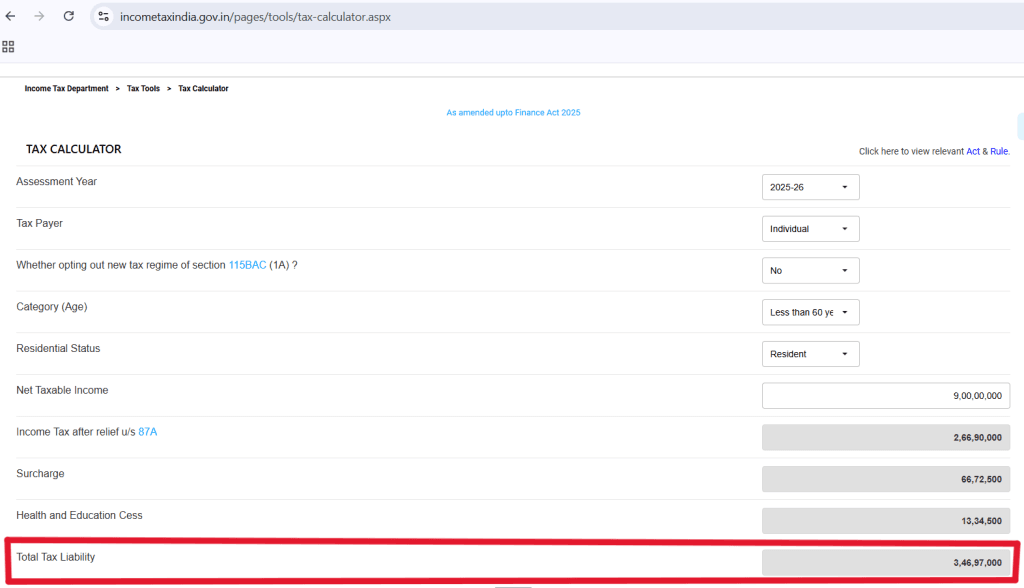This screenshot has width=1024, height=588.
Task: Click the browser address bar URL
Action: pos(255,17)
